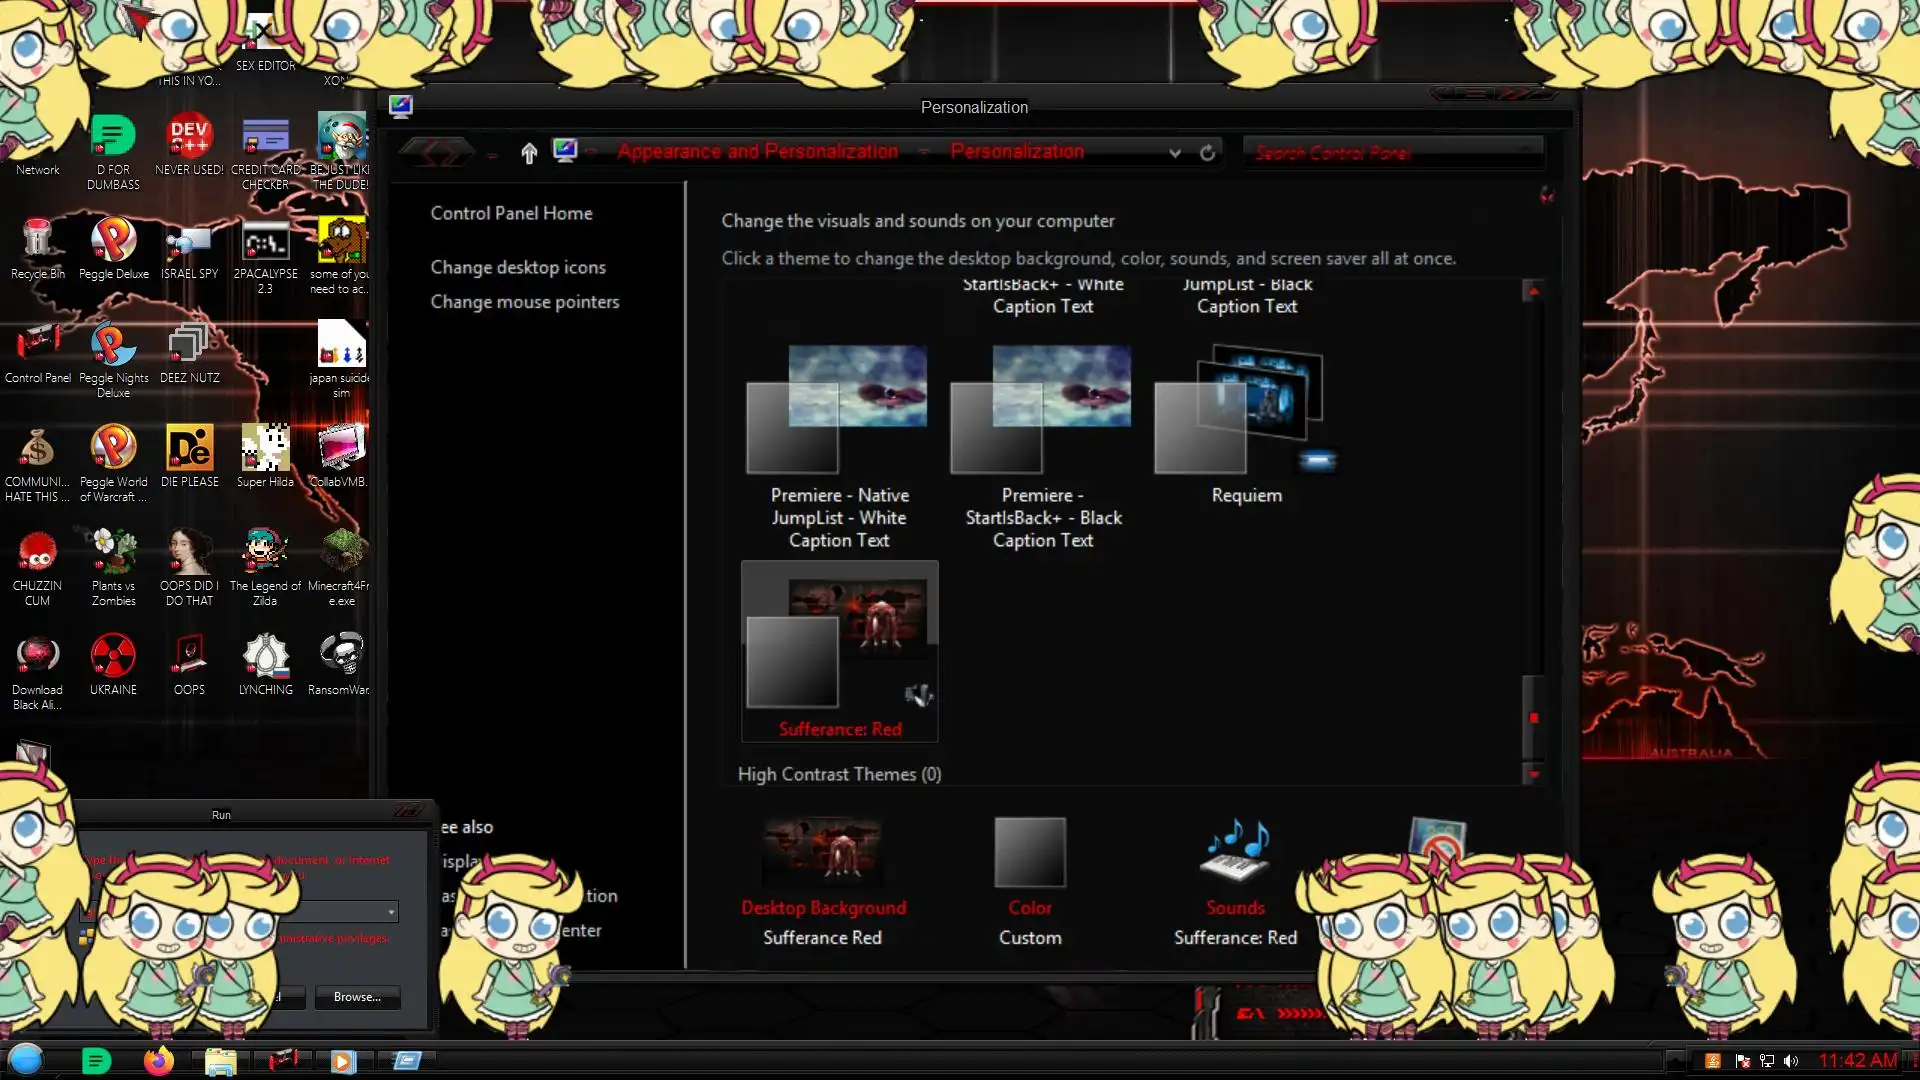Screen dimensions: 1920x1080
Task: Open Firefox from the taskbar
Action: coord(158,1061)
